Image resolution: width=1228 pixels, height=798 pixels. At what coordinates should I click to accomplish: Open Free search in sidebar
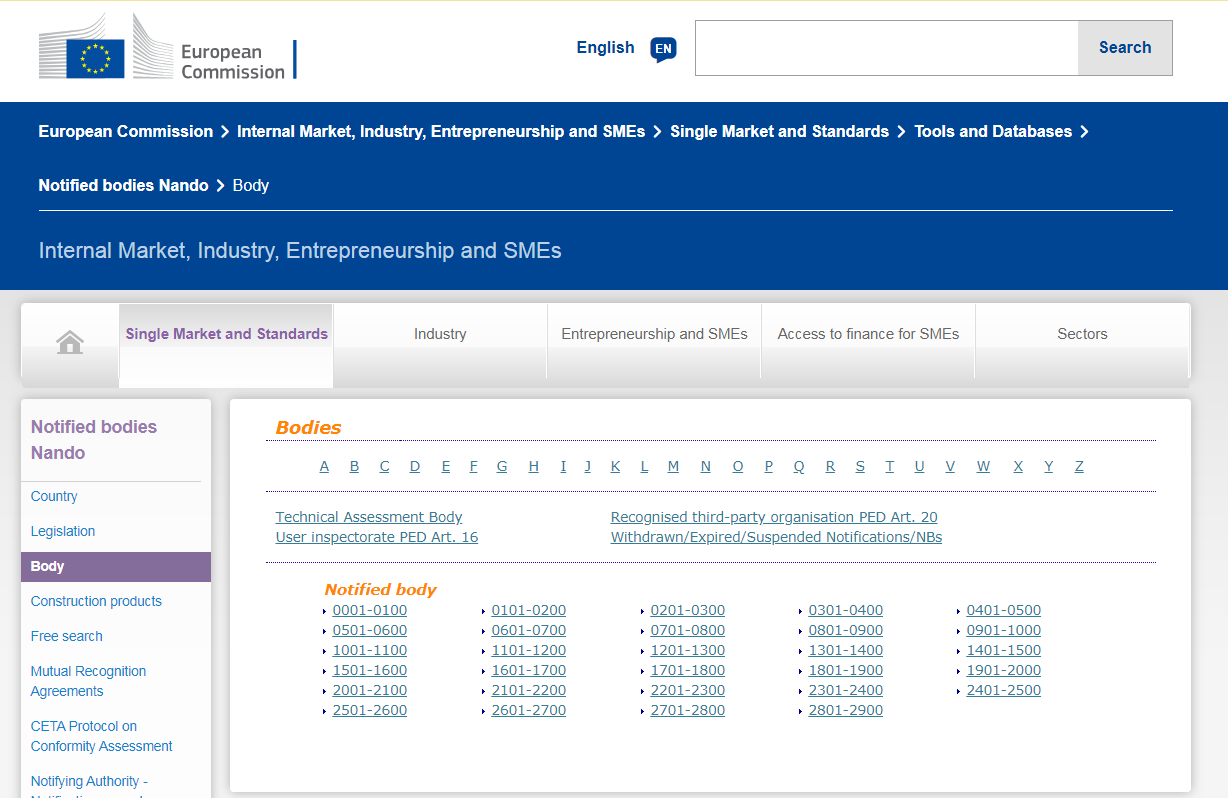click(x=67, y=636)
